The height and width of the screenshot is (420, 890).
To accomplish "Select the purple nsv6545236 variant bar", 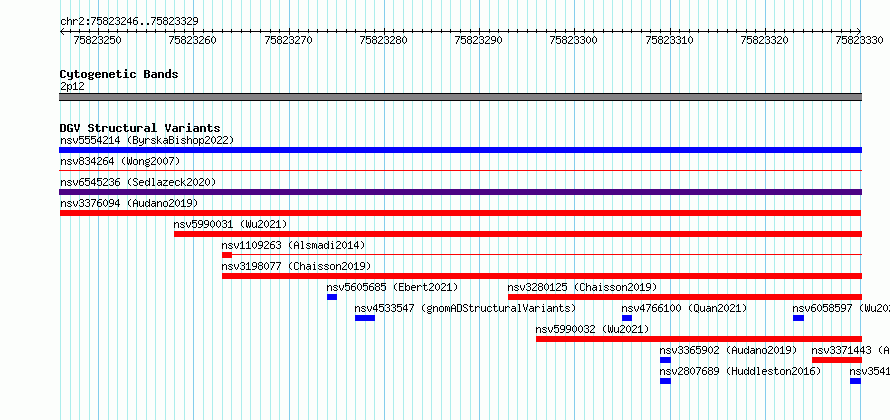I will (x=461, y=192).
